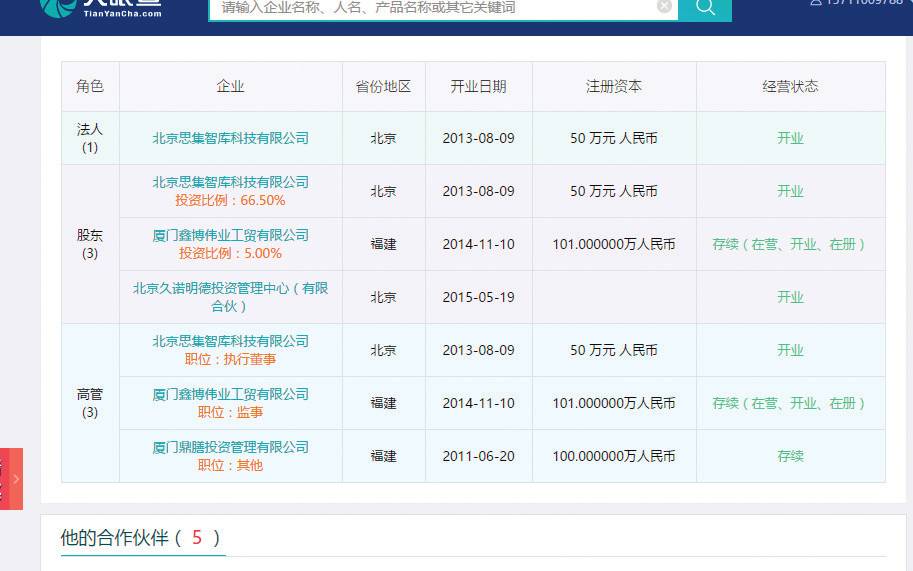
Task: Open 厦门鼎膳投资管理有限公司 link
Action: point(231,447)
